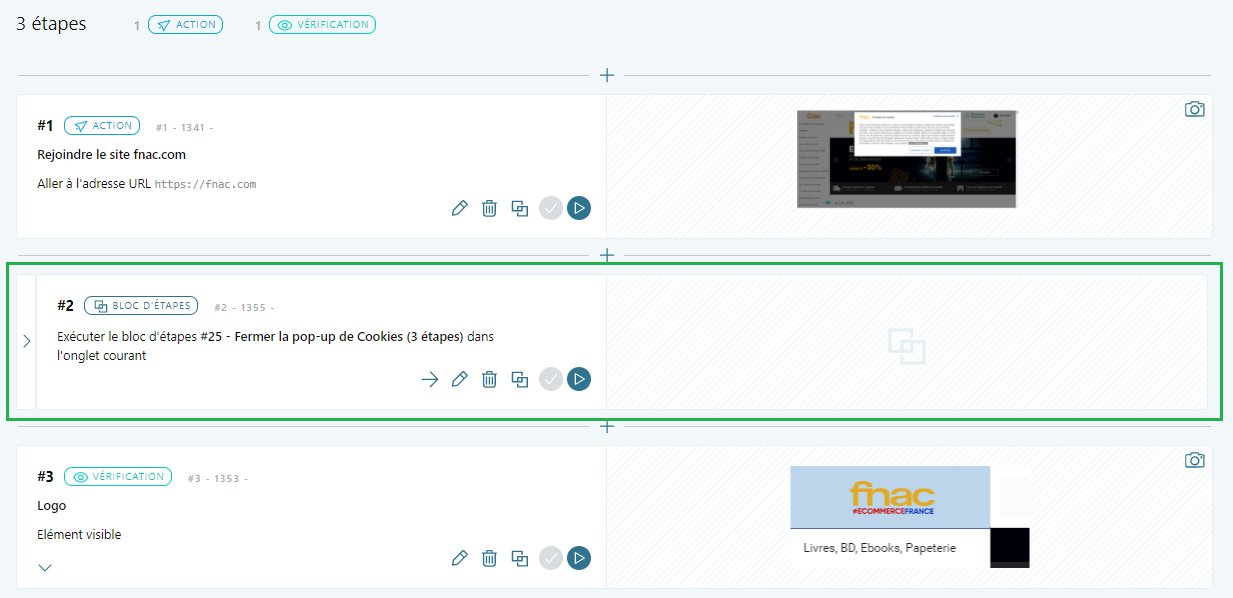Screen dimensions: 1233x598
Task: Edit step #2 block with the pencil icon
Action: (x=460, y=379)
